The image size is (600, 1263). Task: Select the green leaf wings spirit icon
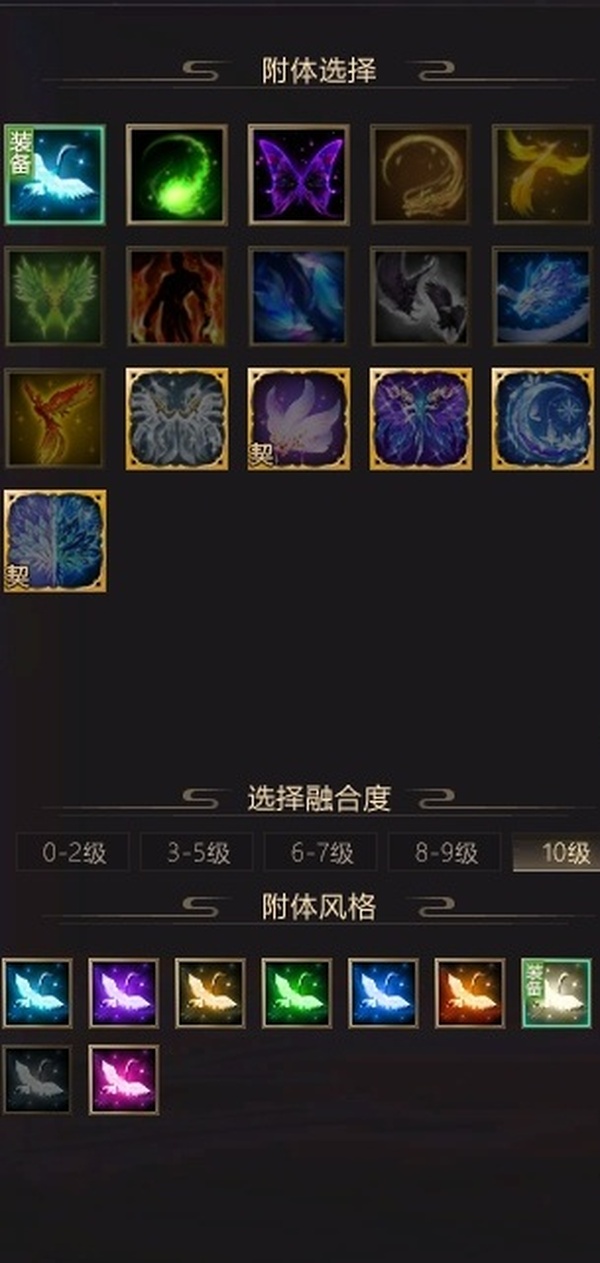click(55, 297)
